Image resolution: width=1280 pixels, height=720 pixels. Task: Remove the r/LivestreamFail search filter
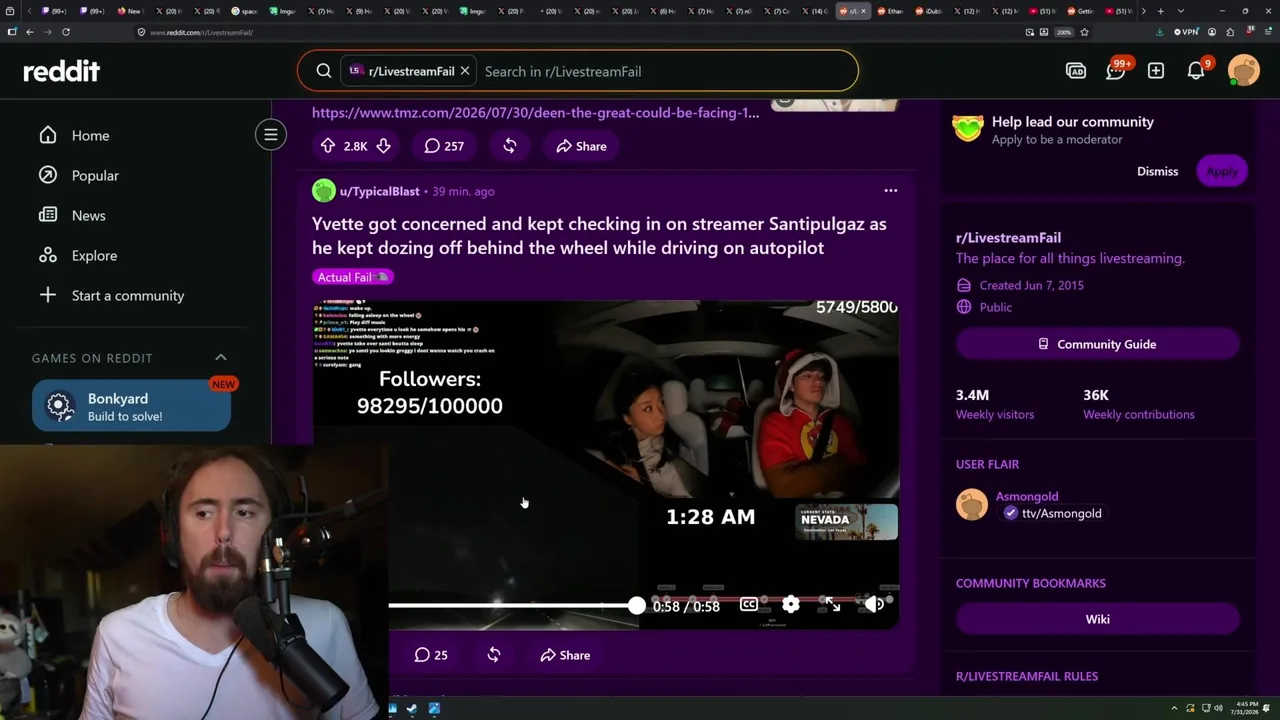(x=465, y=71)
